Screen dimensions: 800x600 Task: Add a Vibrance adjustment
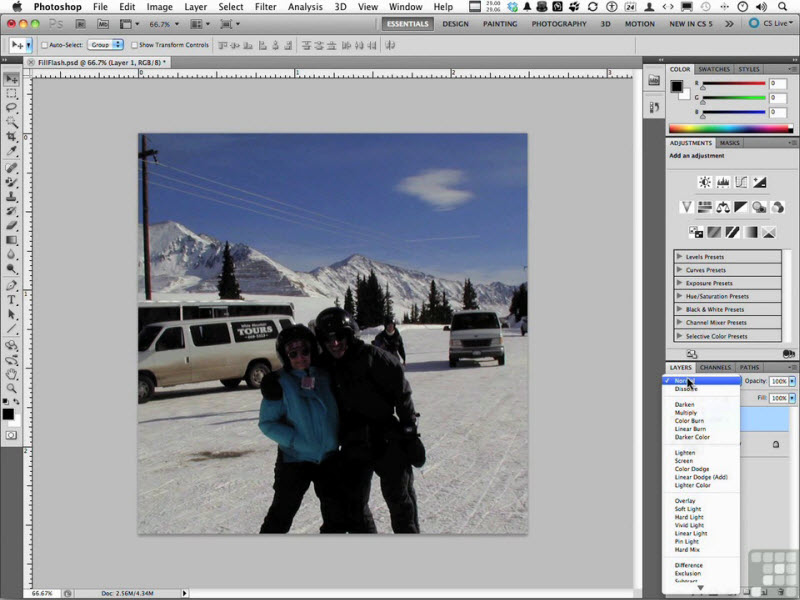[x=687, y=207]
